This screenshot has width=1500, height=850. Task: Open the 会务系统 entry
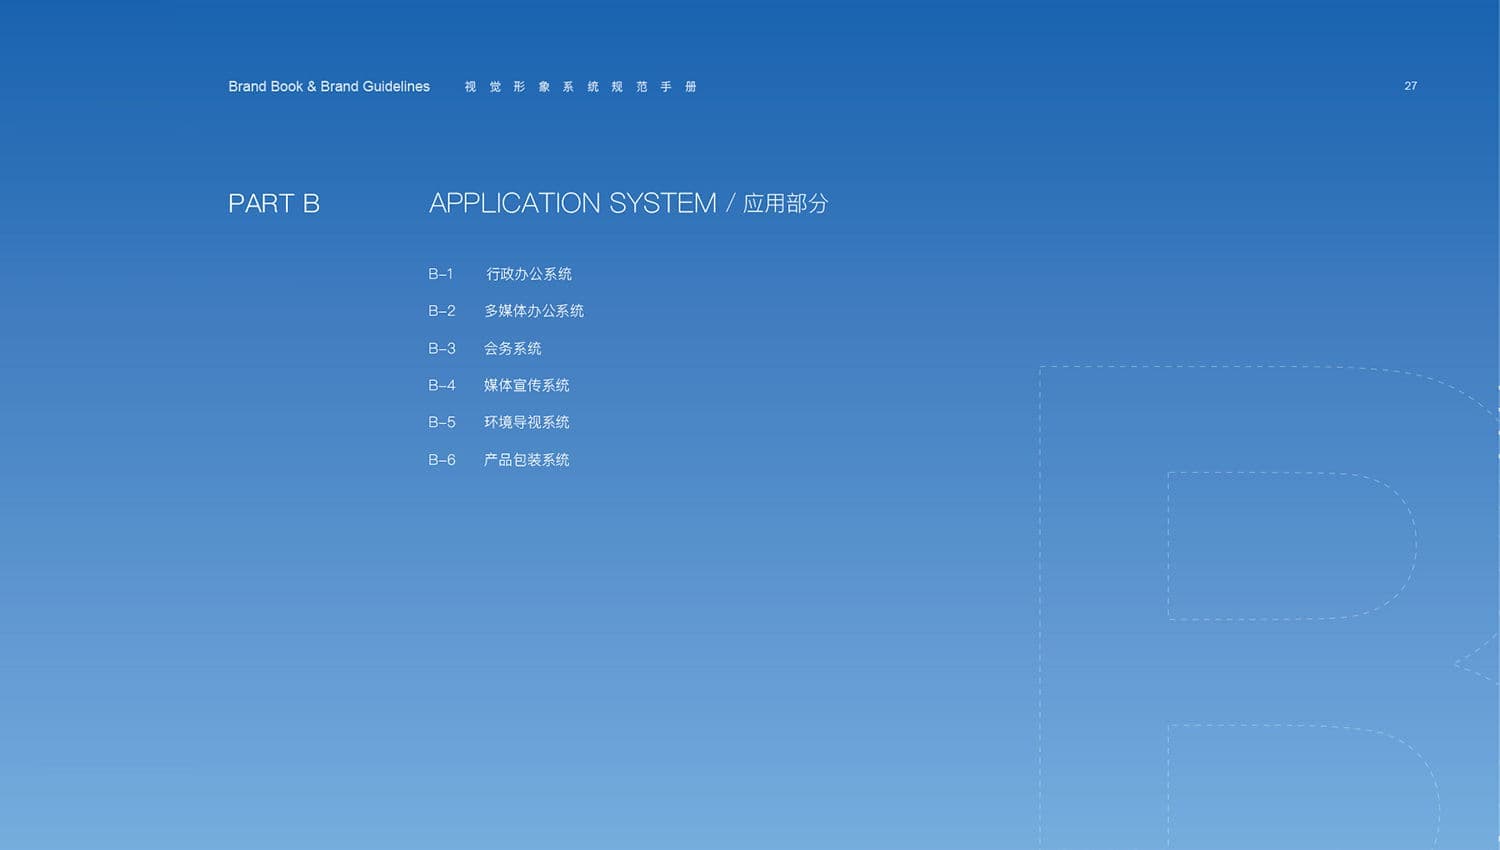point(512,348)
